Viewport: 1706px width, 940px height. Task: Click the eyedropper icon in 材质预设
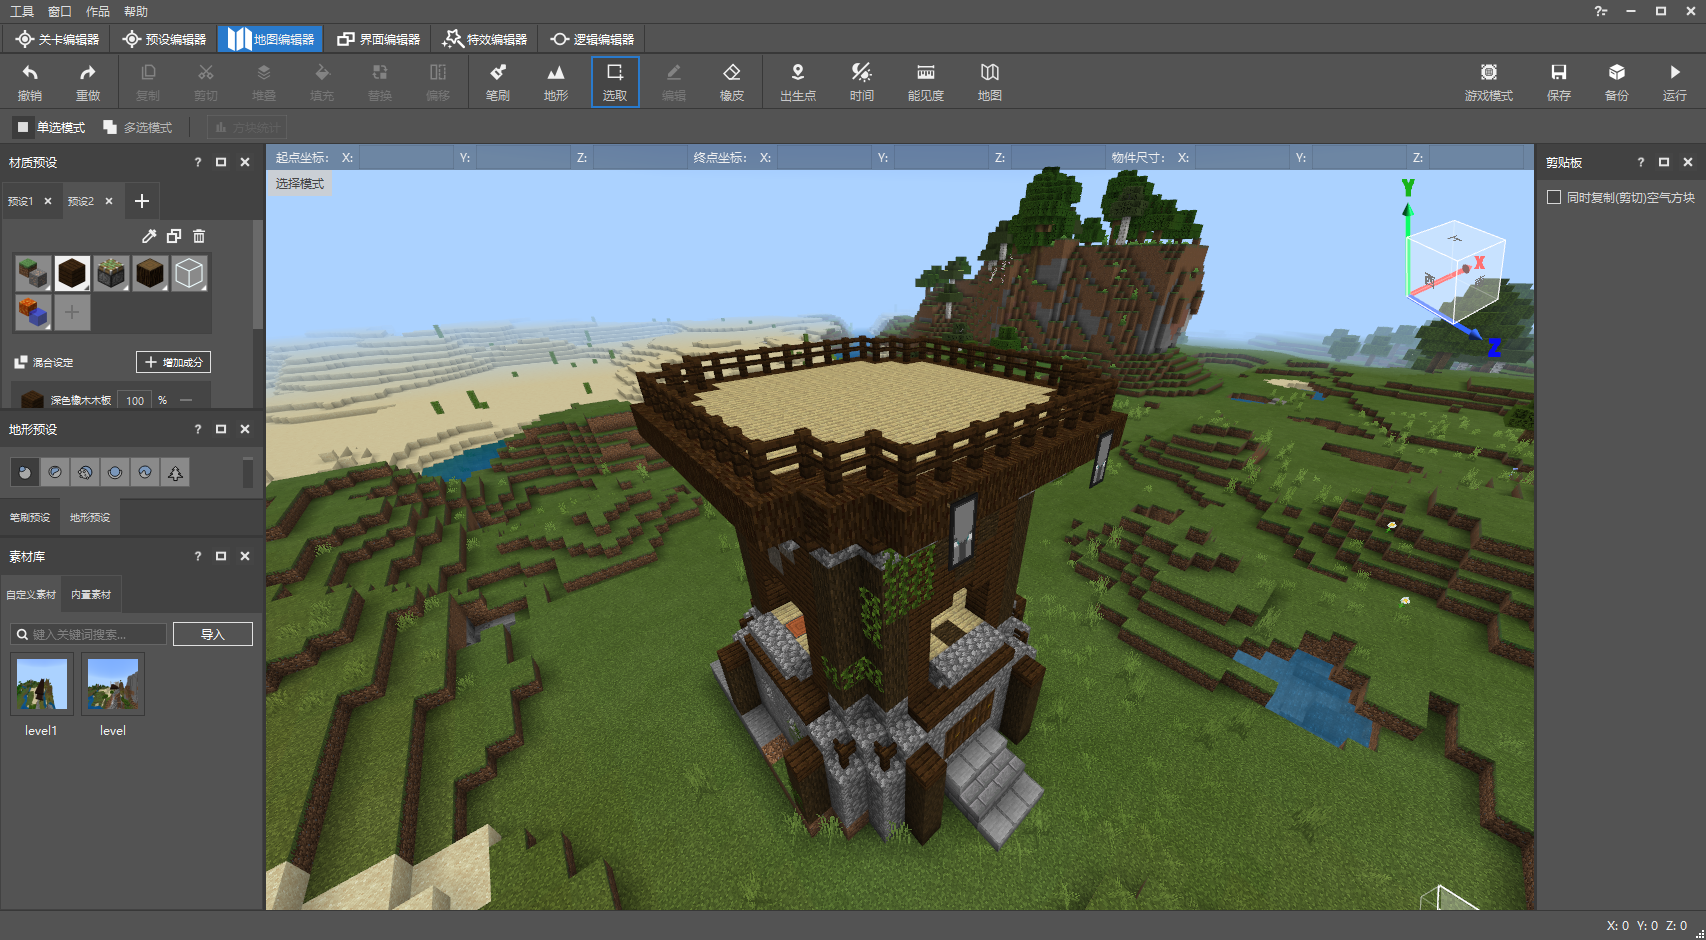click(149, 236)
